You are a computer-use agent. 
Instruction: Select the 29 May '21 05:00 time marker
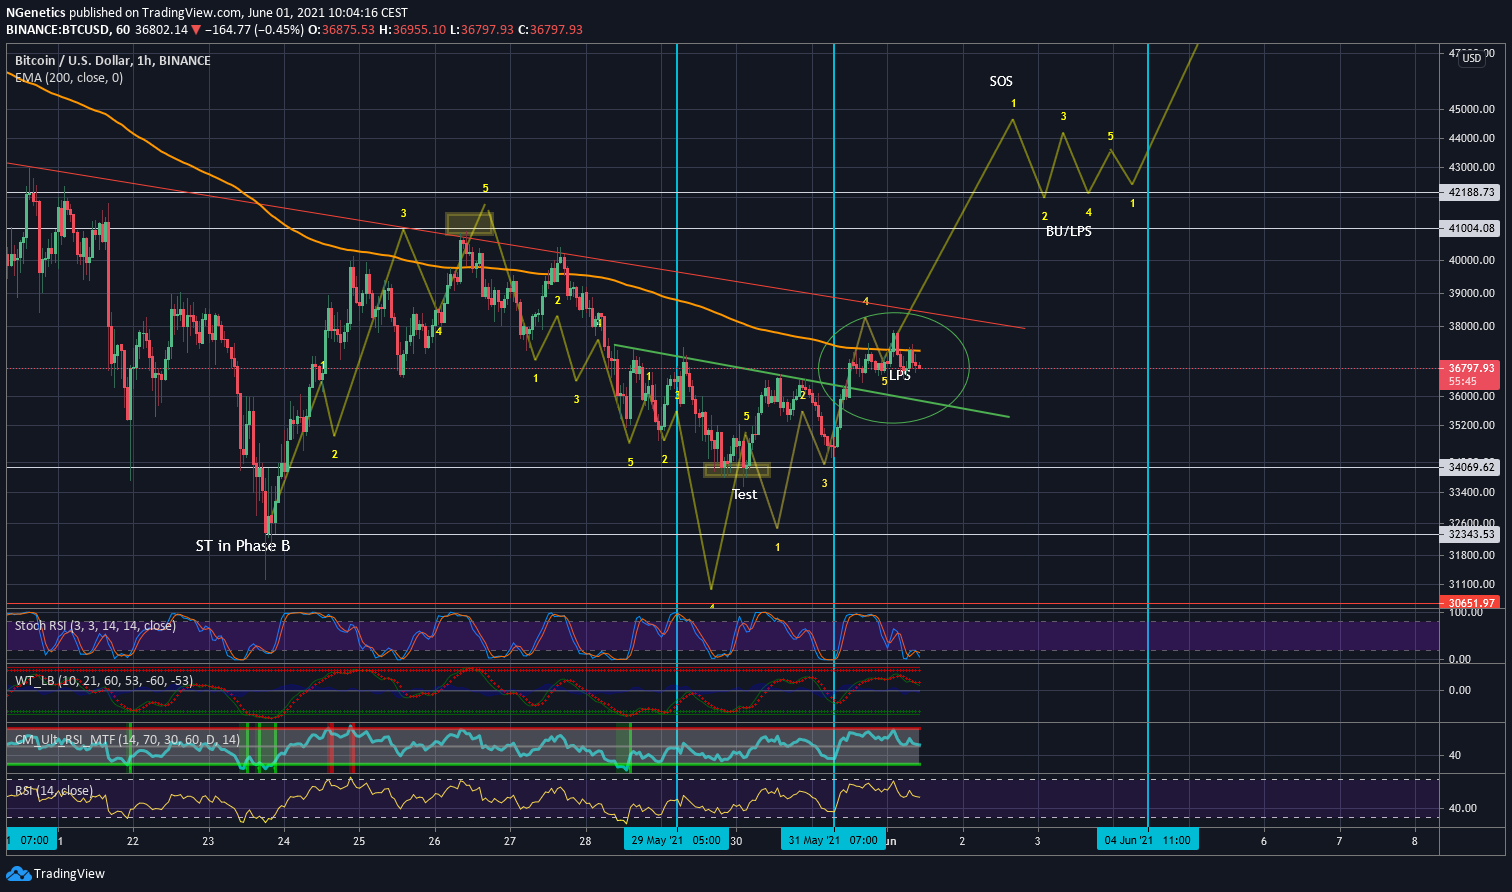[677, 840]
